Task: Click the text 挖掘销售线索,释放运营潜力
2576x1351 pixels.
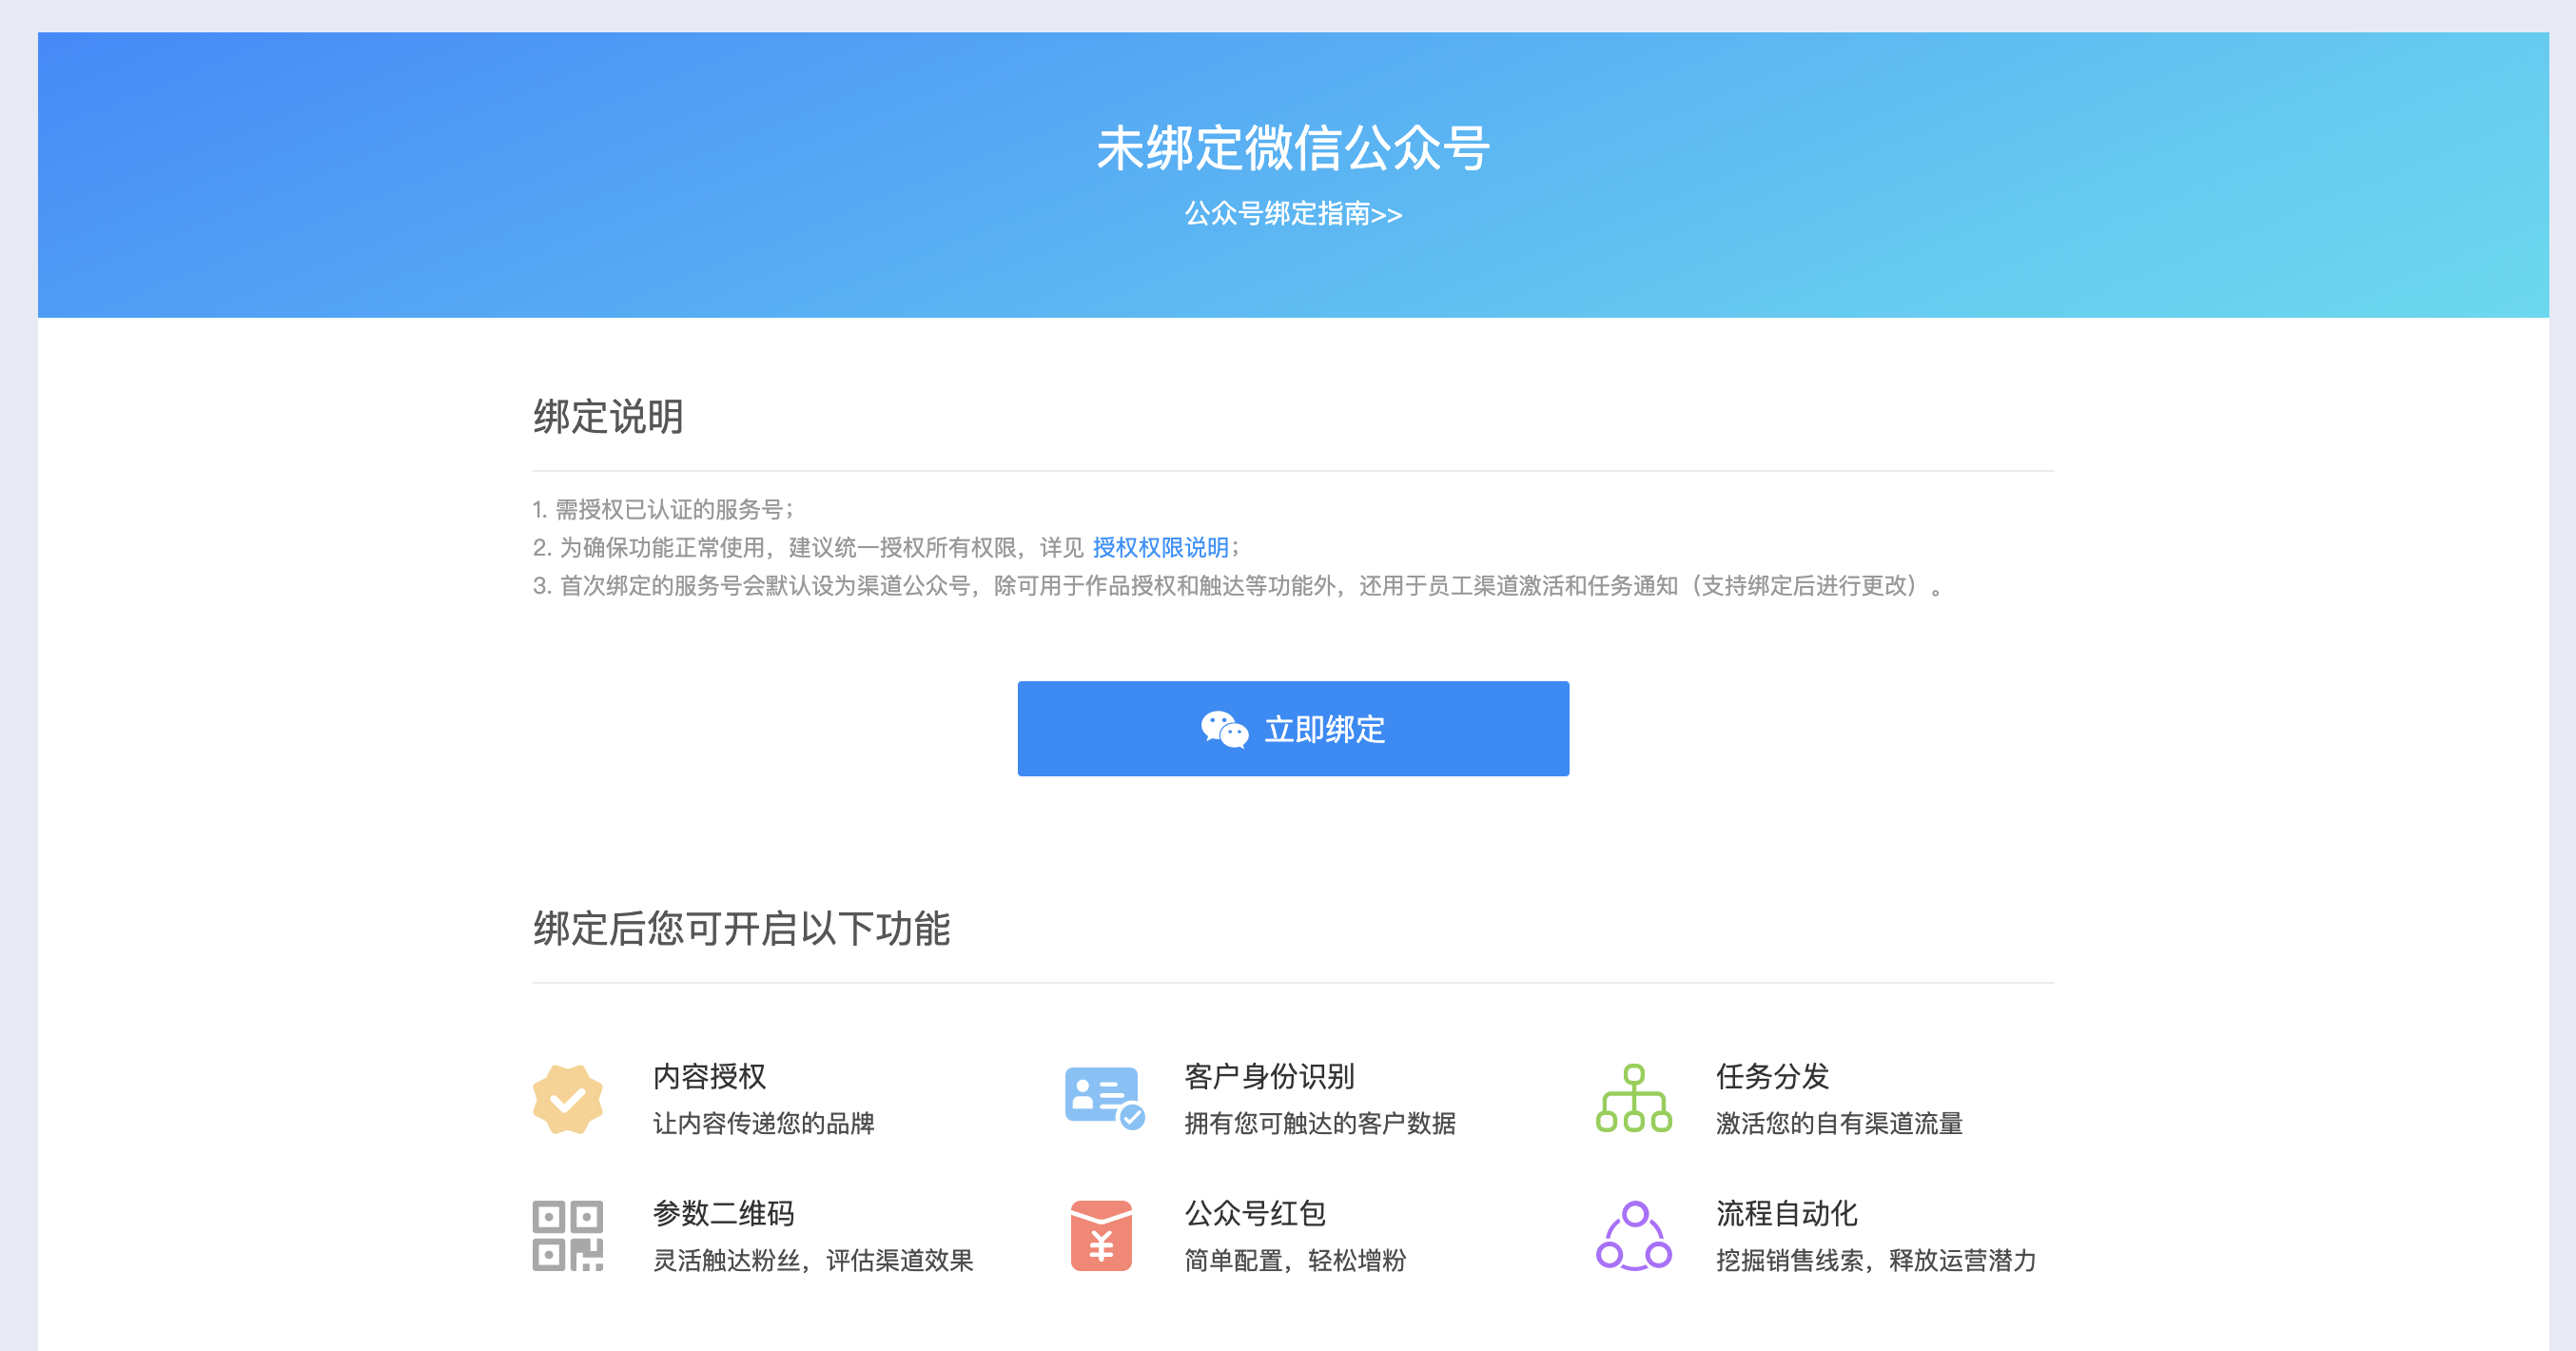Action: 1876,1260
